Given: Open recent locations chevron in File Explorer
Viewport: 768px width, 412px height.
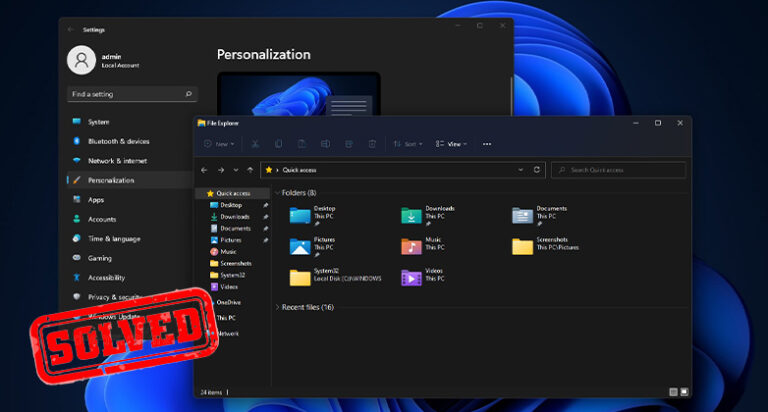Looking at the screenshot, I should point(236,170).
